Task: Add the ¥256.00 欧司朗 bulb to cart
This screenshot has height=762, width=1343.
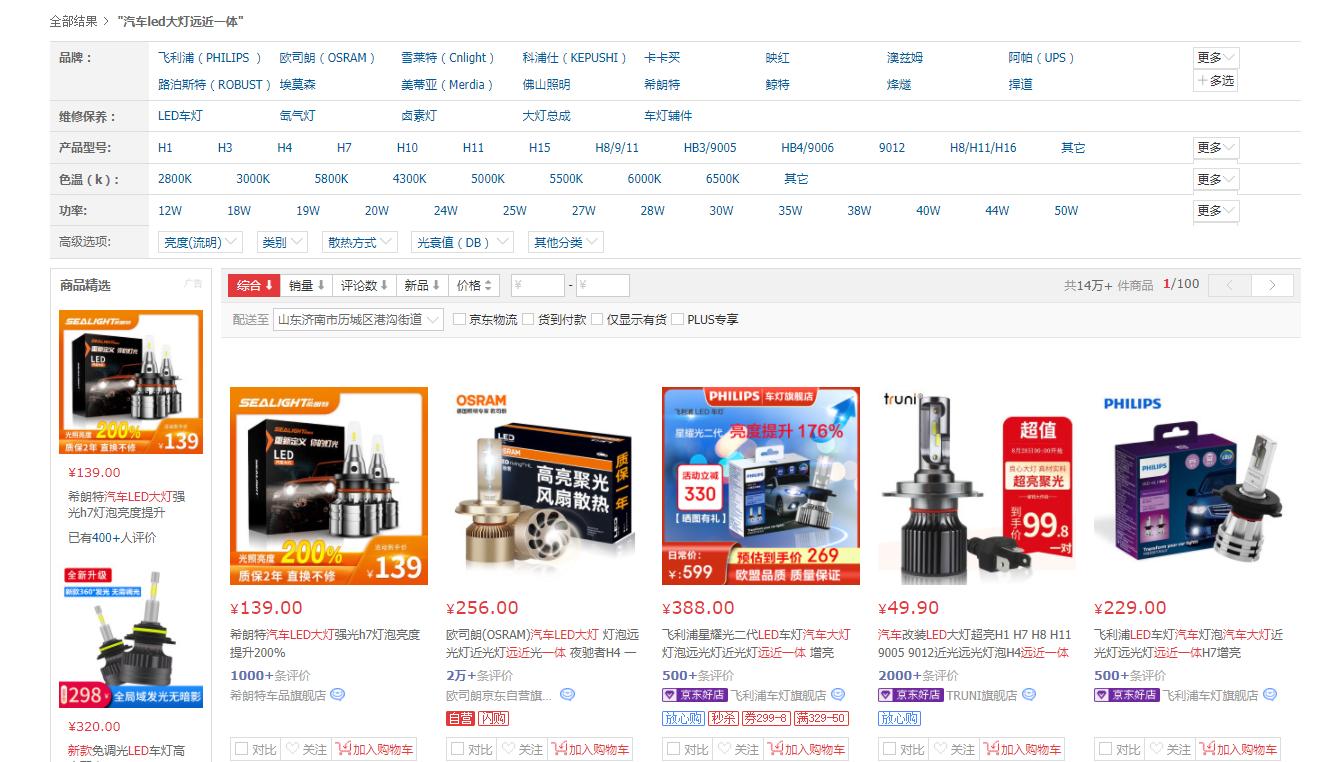Action: (589, 749)
